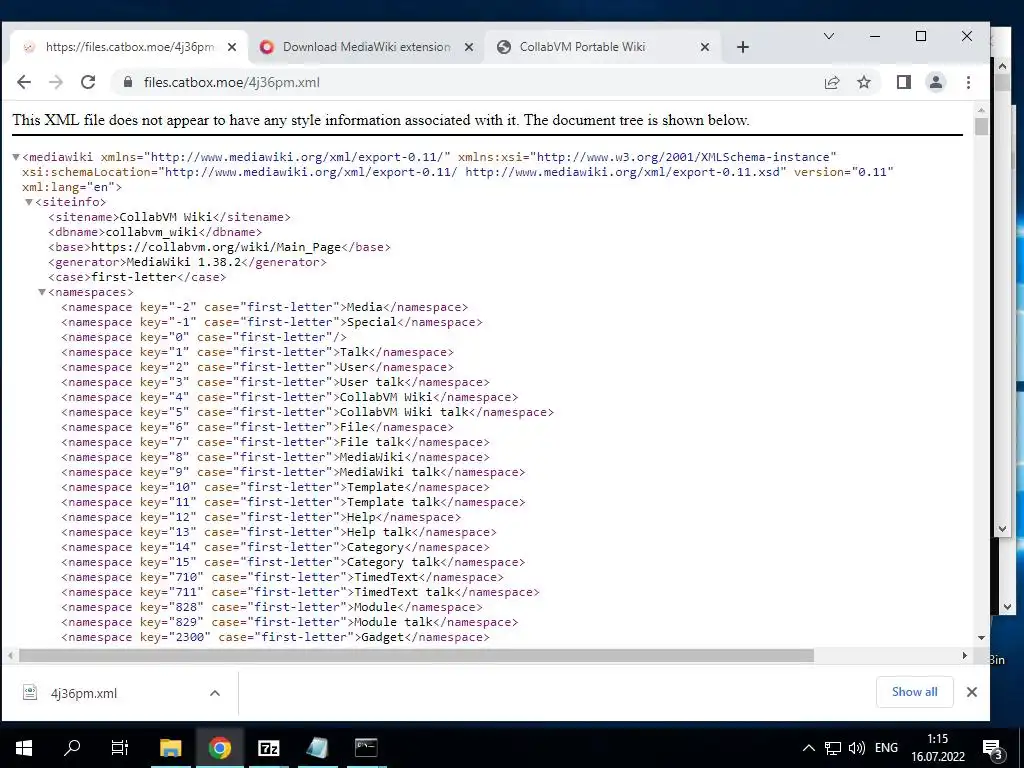Open the tab search chevron
Viewport: 1024px width, 768px height.
[829, 36]
